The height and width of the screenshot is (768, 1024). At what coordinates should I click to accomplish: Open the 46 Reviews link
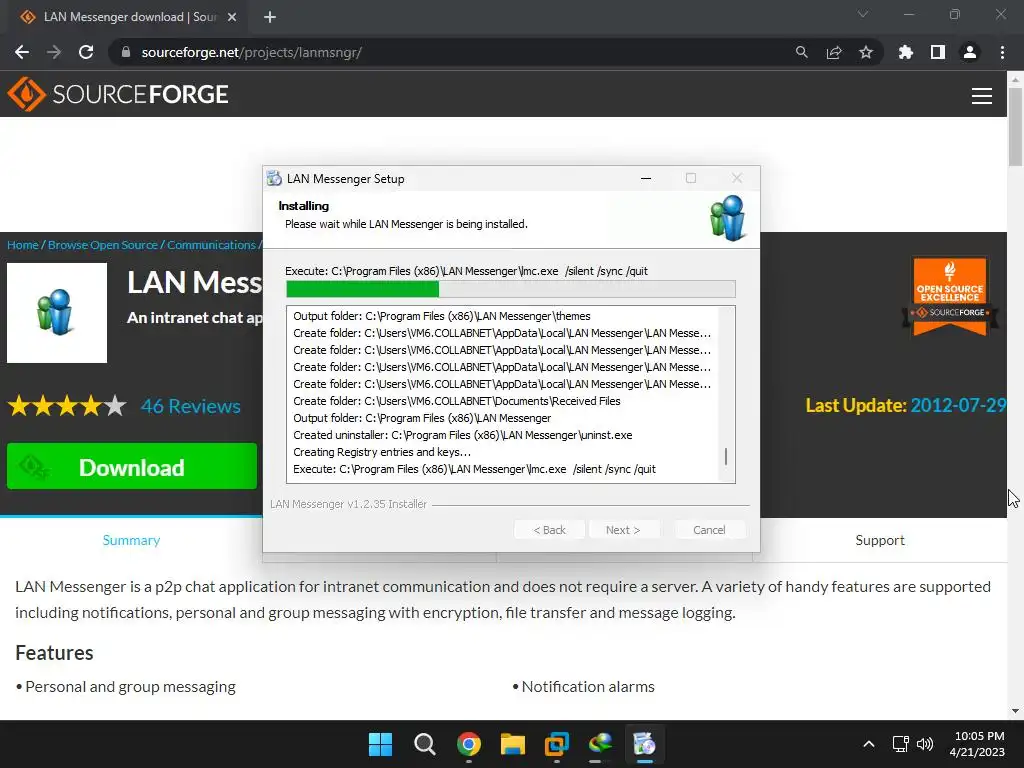pos(191,406)
